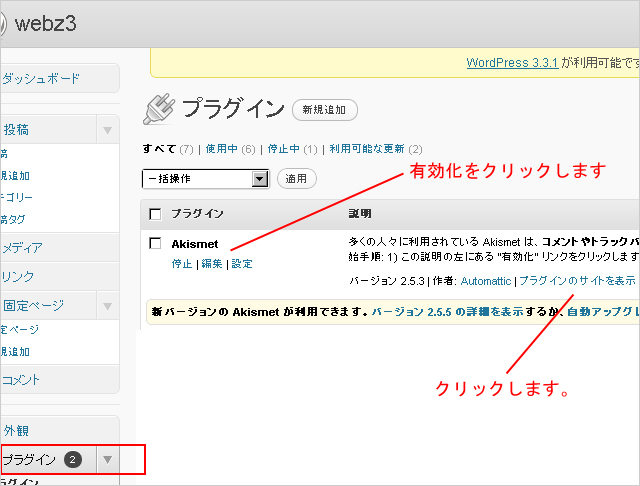The height and width of the screenshot is (486, 640).
Task: Open the plugin update count badge 2
Action: (73, 460)
